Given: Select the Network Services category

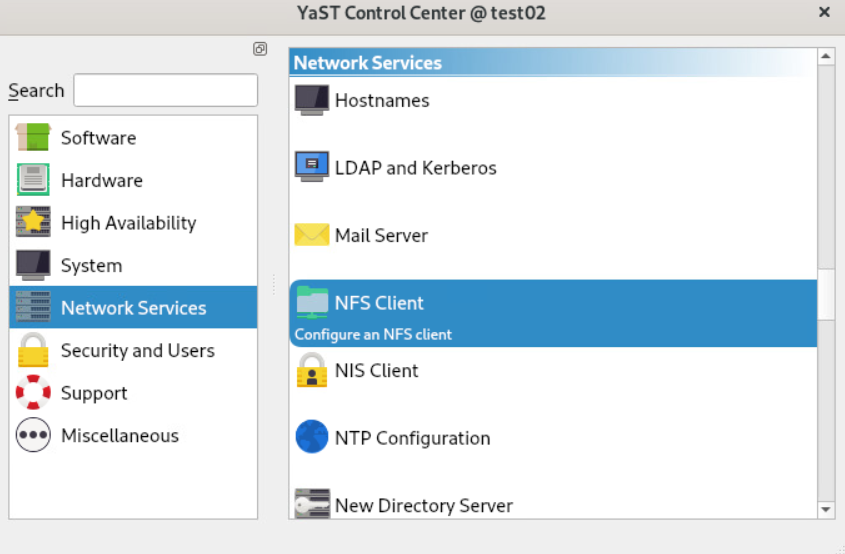Looking at the screenshot, I should pos(133,308).
